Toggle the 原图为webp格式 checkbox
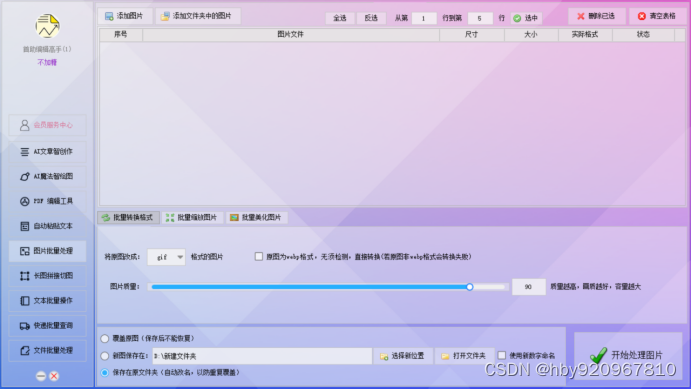Image resolution: width=692 pixels, height=389 pixels. coord(259,257)
